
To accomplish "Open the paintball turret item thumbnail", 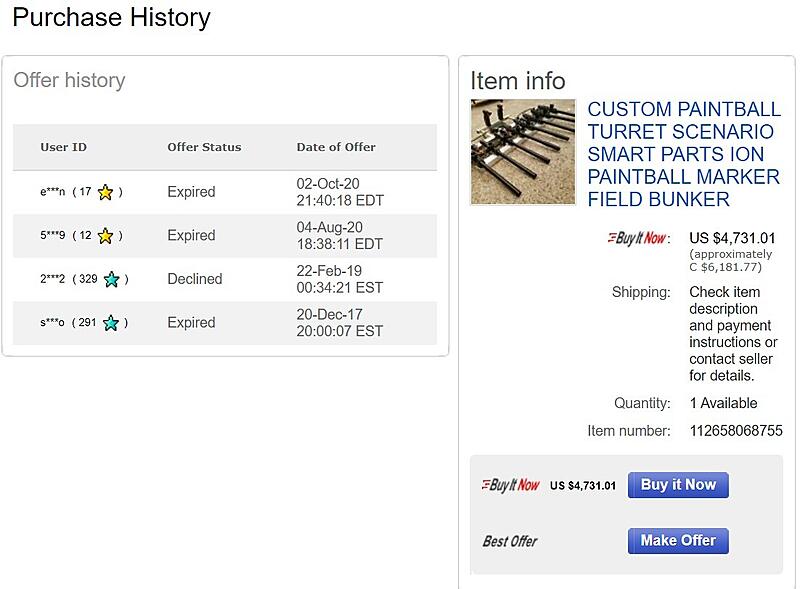I will click(x=523, y=152).
